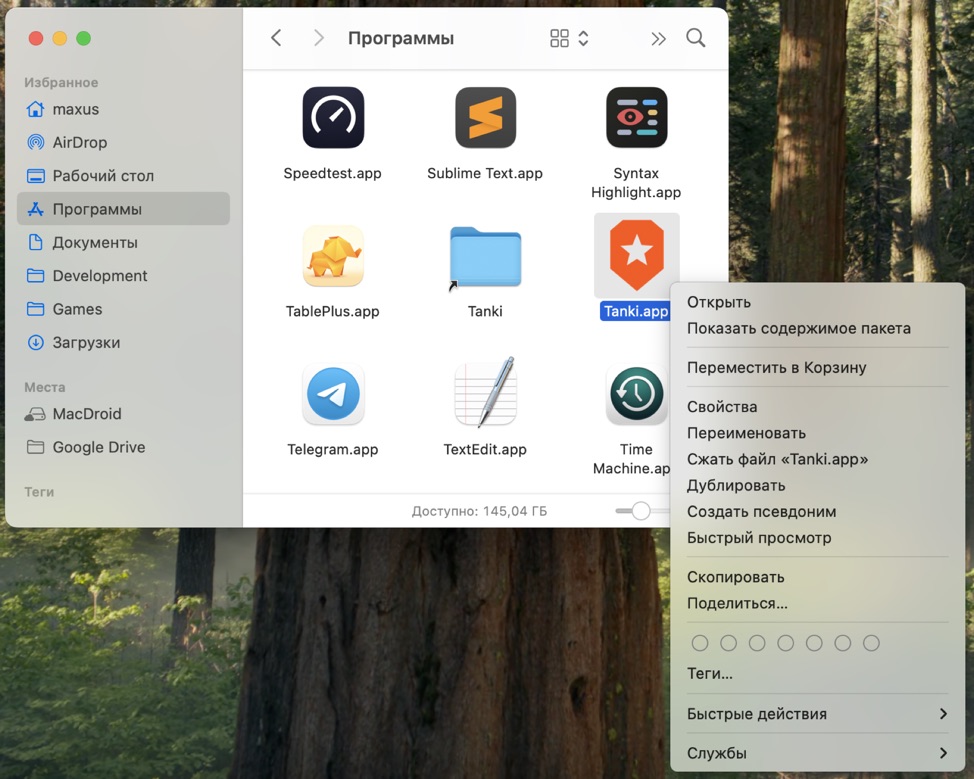Open the maxus home folder in sidebar
This screenshot has width=974, height=779.
click(124, 109)
